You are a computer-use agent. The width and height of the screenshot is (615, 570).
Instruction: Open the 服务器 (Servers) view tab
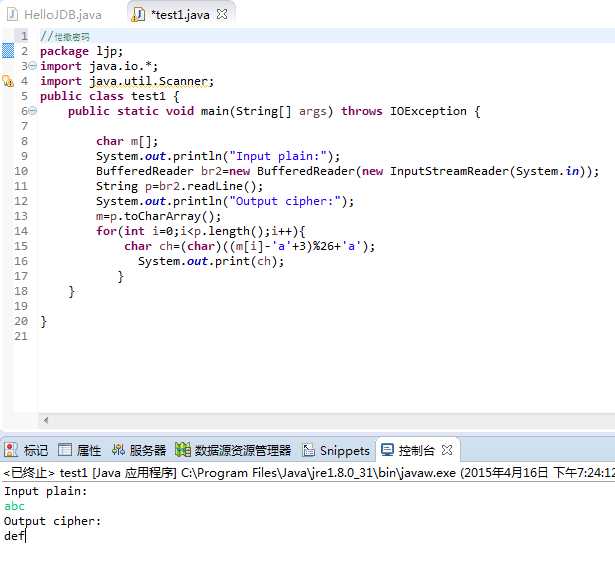point(139,450)
